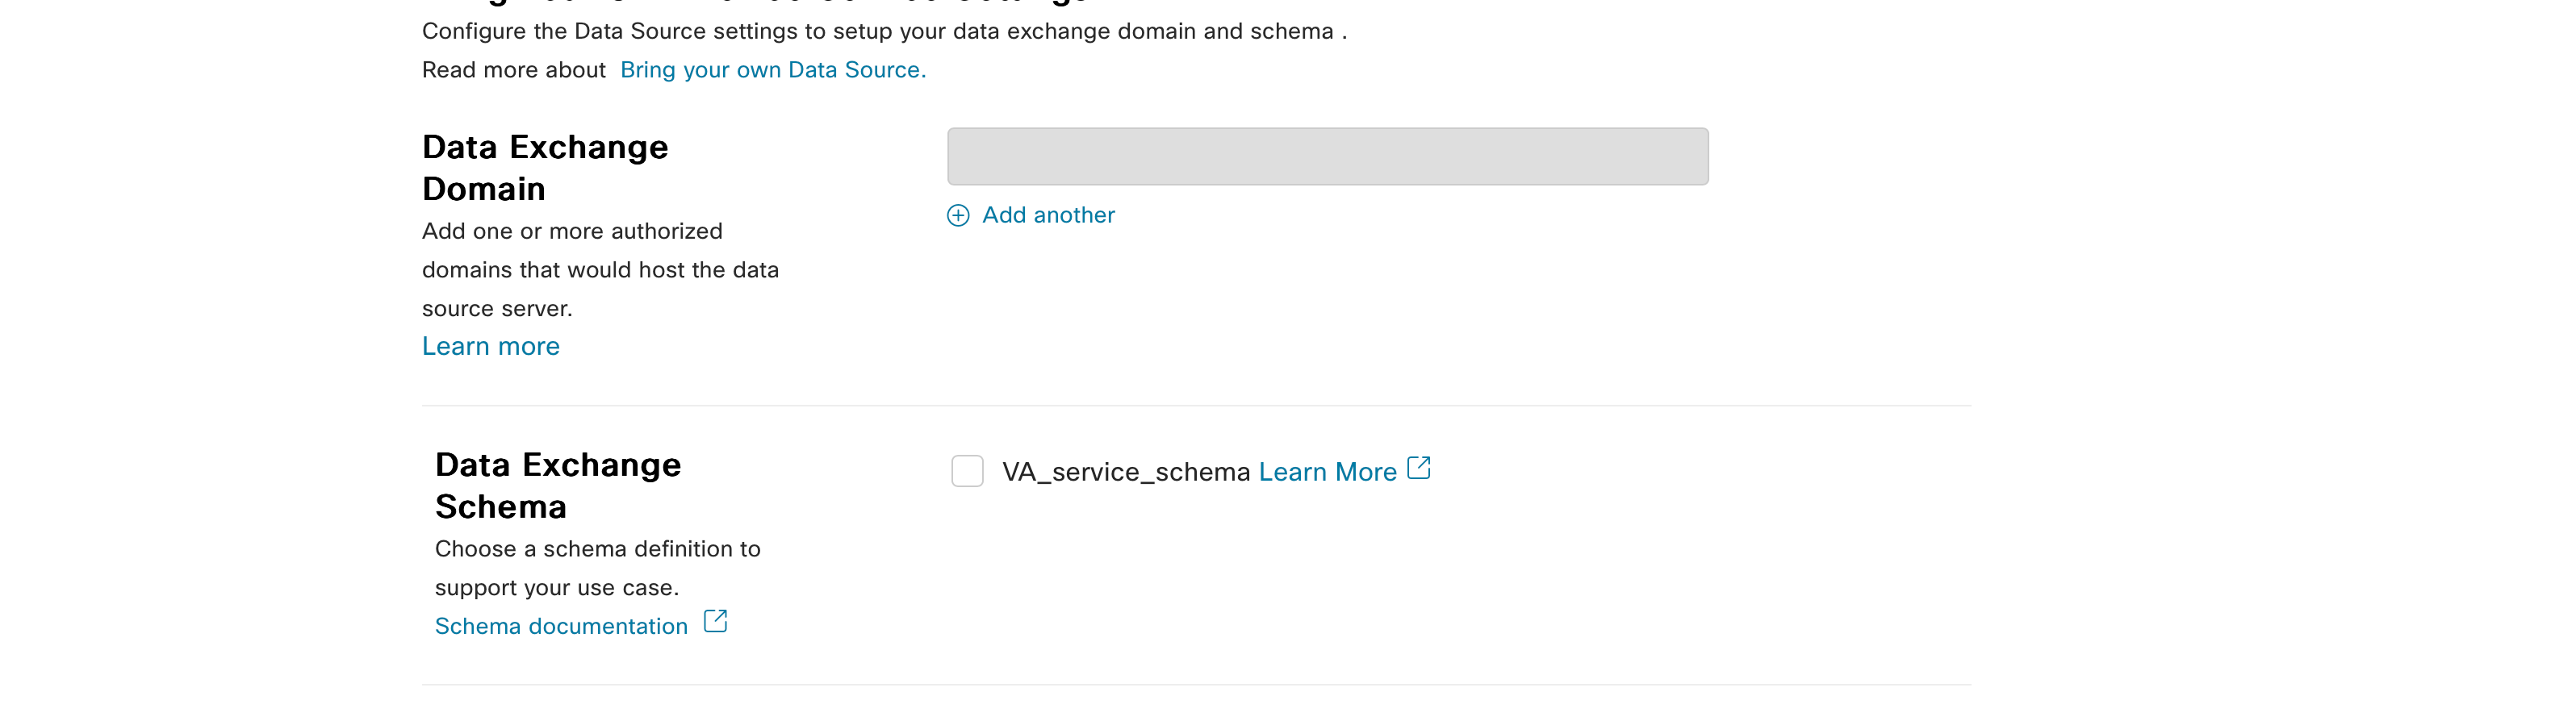Viewport: 2576px width, 721px height.
Task: Click the Data Exchange Domain section label
Action: tap(545, 167)
